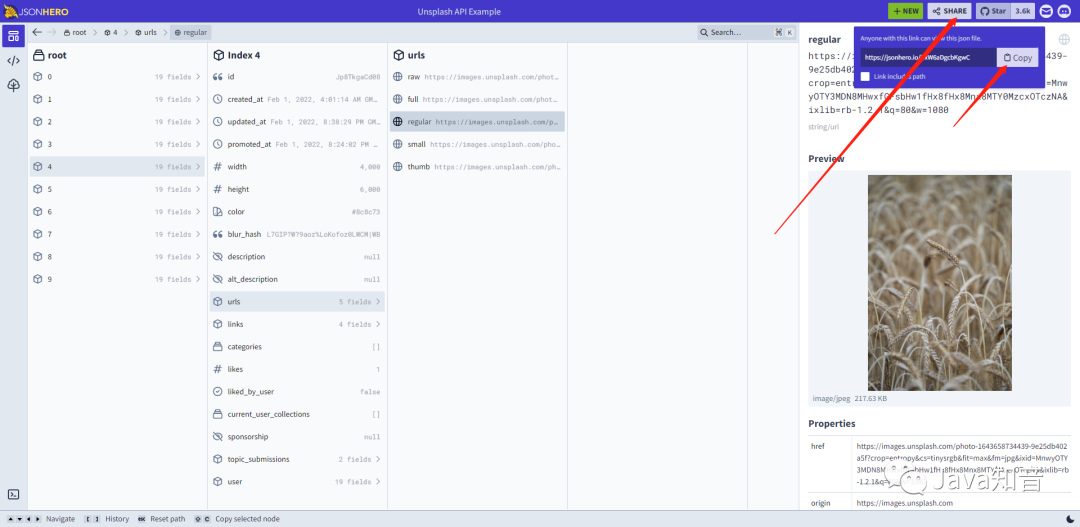This screenshot has width=1080, height=527.
Task: Click null icon of description field
Action: coord(218,256)
